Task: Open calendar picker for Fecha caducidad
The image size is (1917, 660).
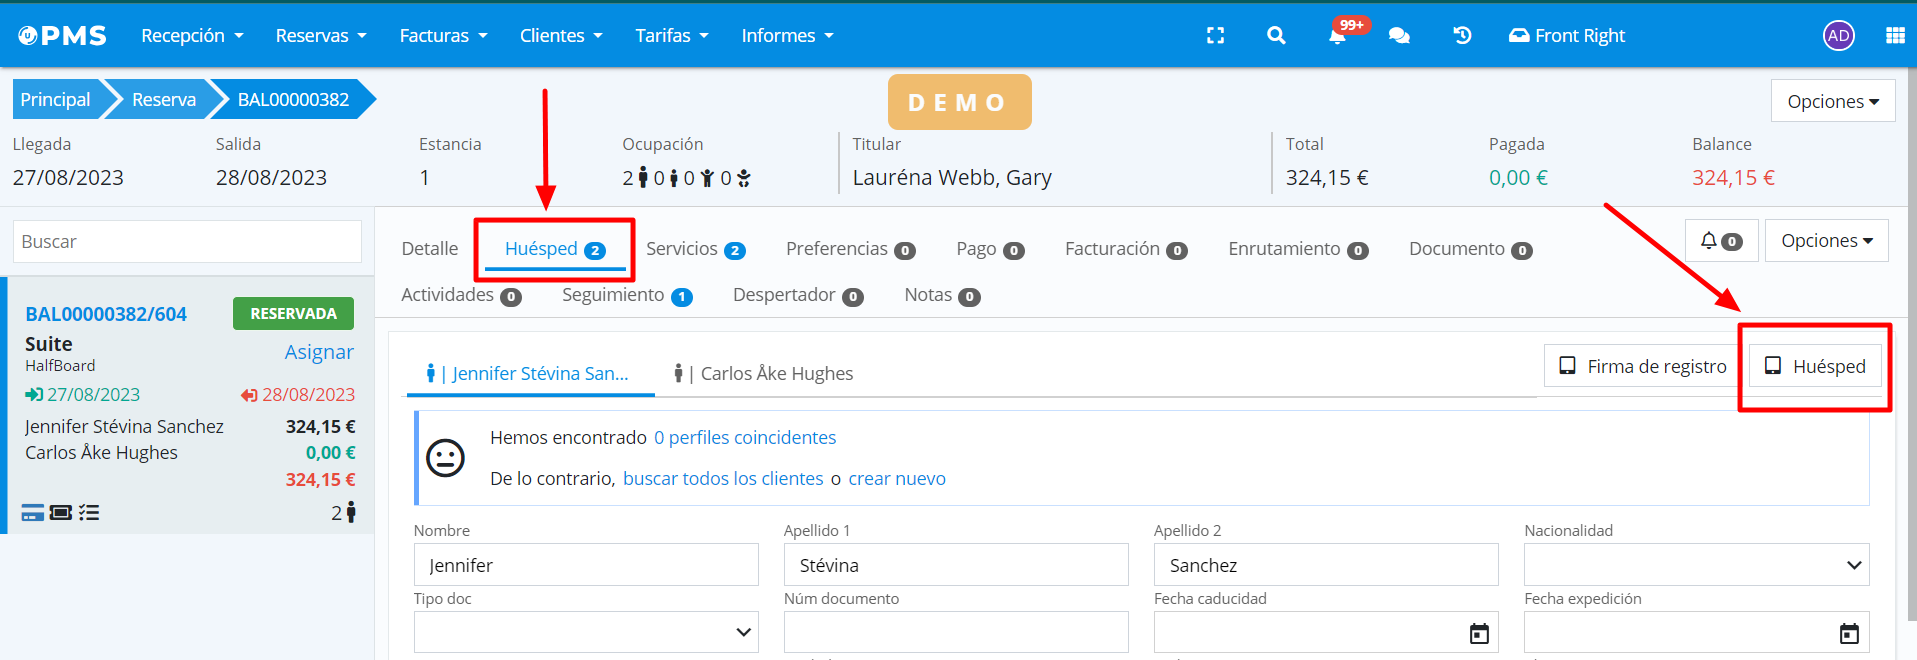Action: [1479, 633]
